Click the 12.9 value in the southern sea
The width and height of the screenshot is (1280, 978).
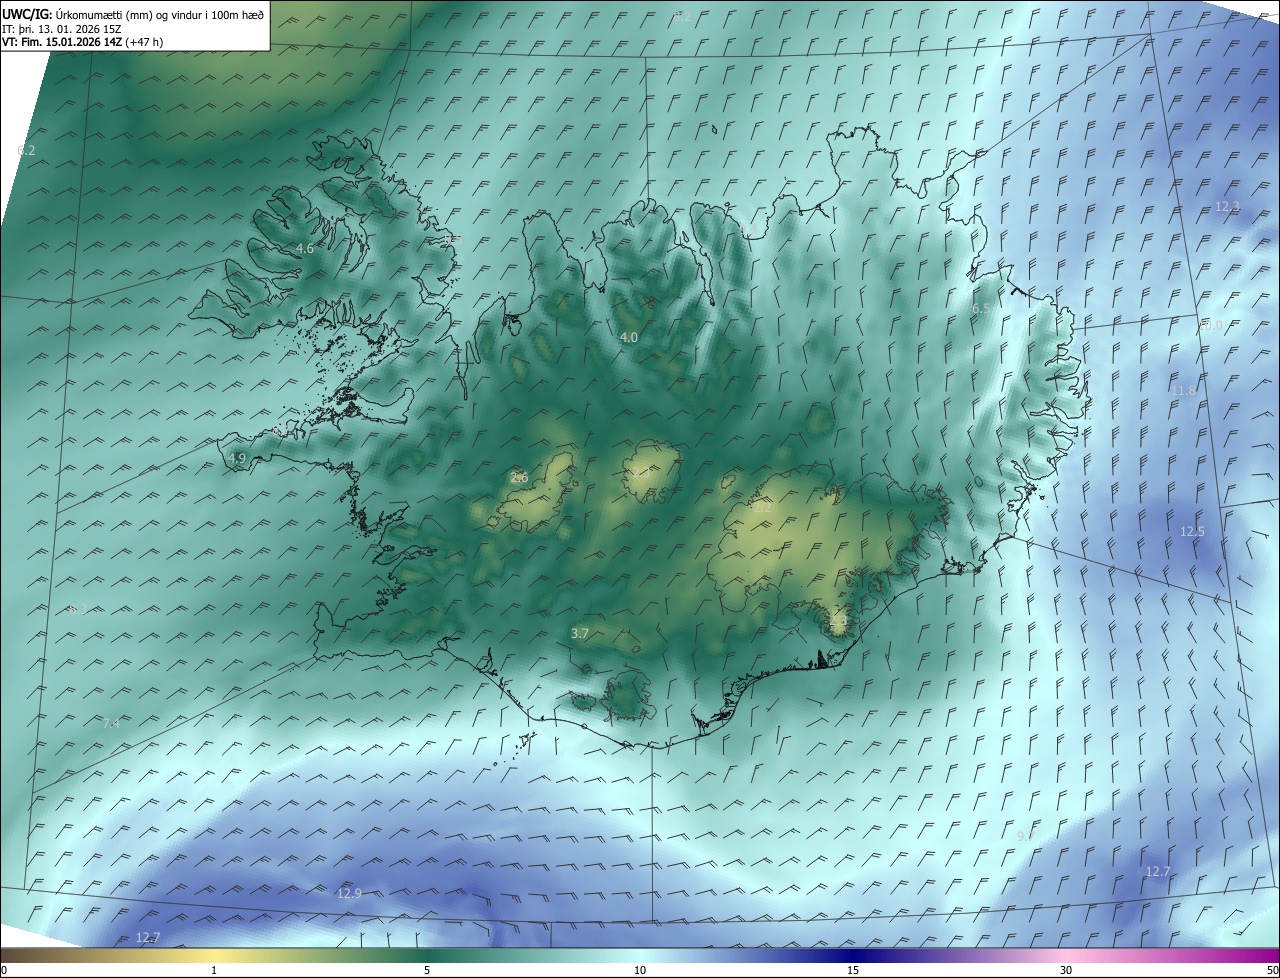[x=349, y=893]
